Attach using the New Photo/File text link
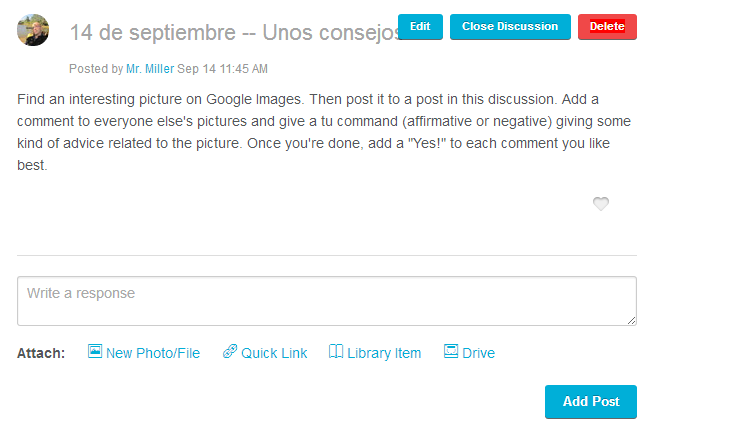 point(153,353)
